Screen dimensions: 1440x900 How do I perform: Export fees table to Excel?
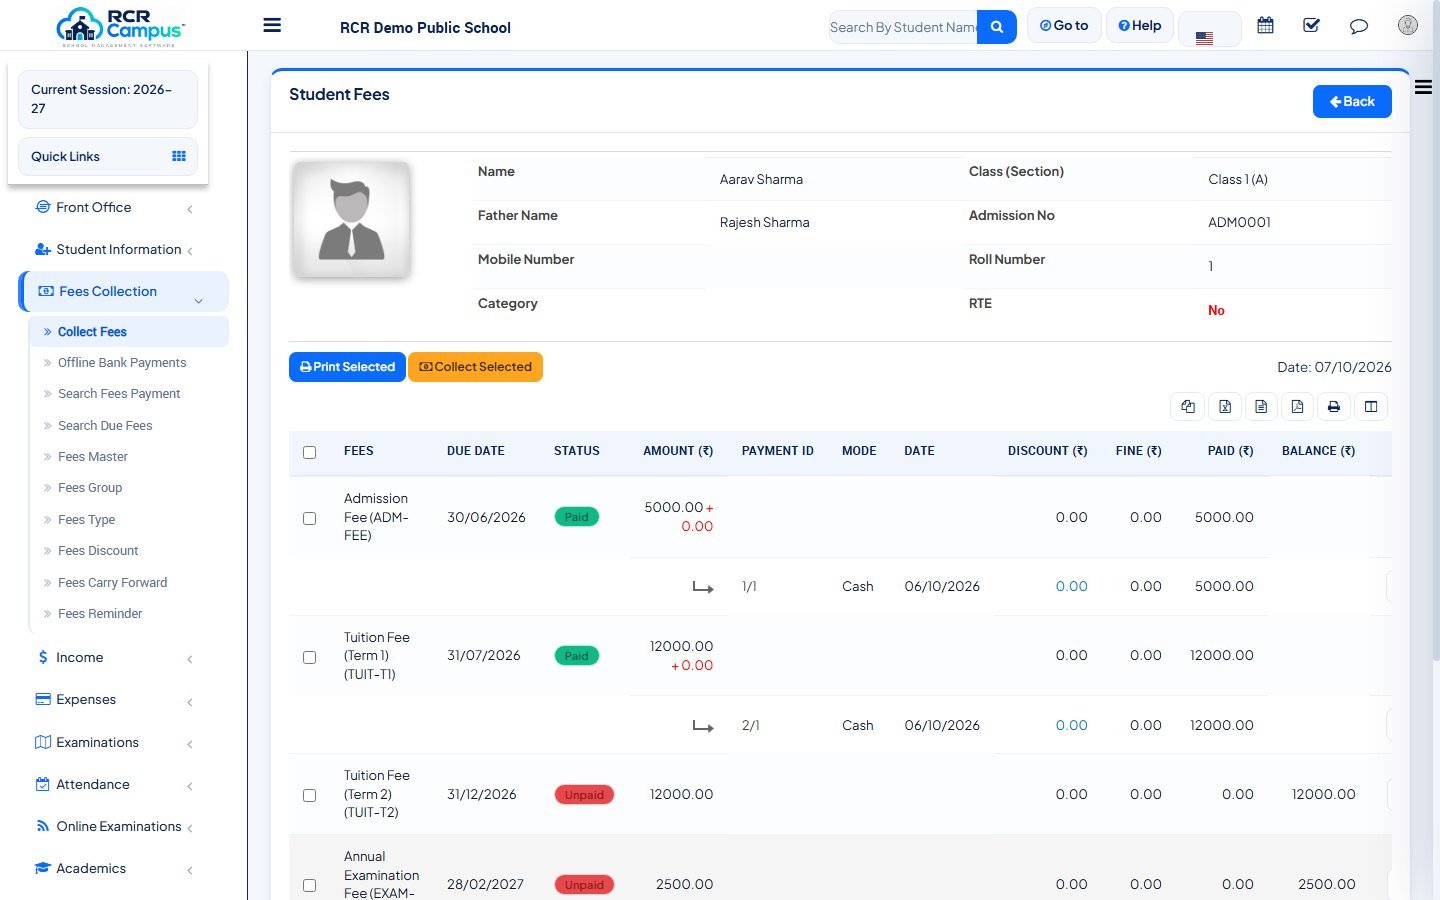(x=1225, y=406)
